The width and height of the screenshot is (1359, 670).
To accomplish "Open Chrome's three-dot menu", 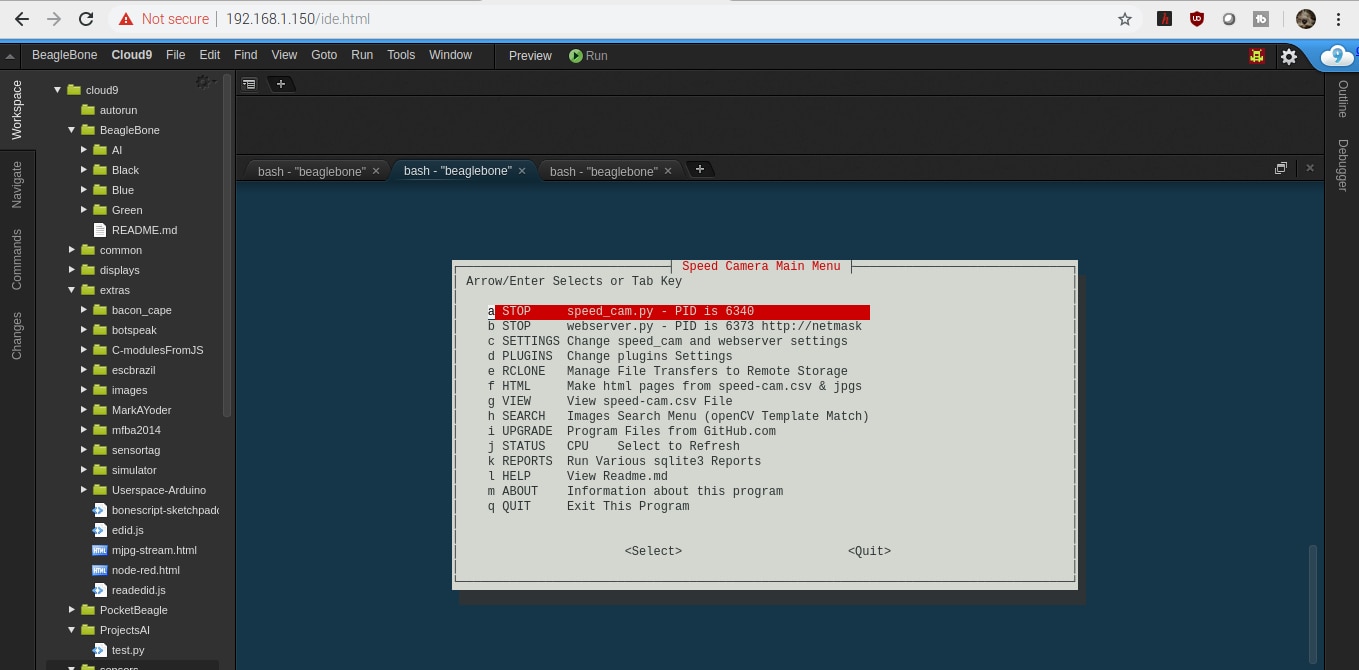I will click(1338, 19).
